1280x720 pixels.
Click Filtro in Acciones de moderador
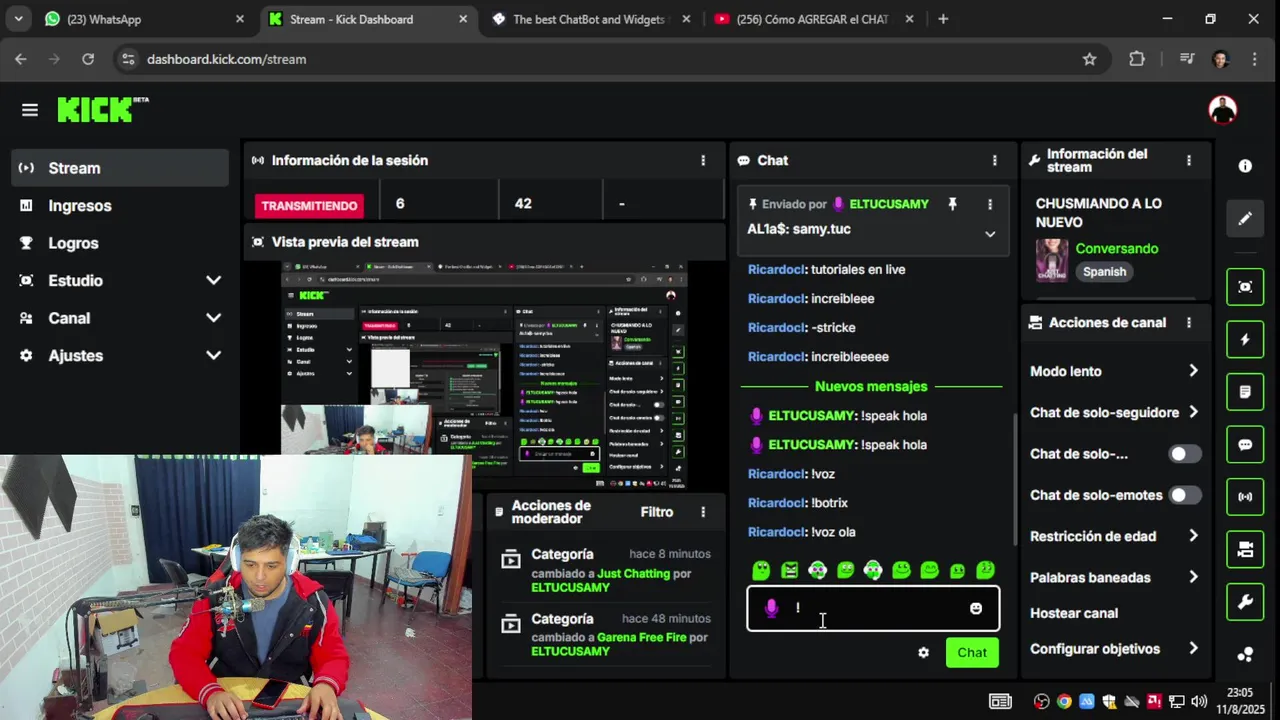pos(657,512)
